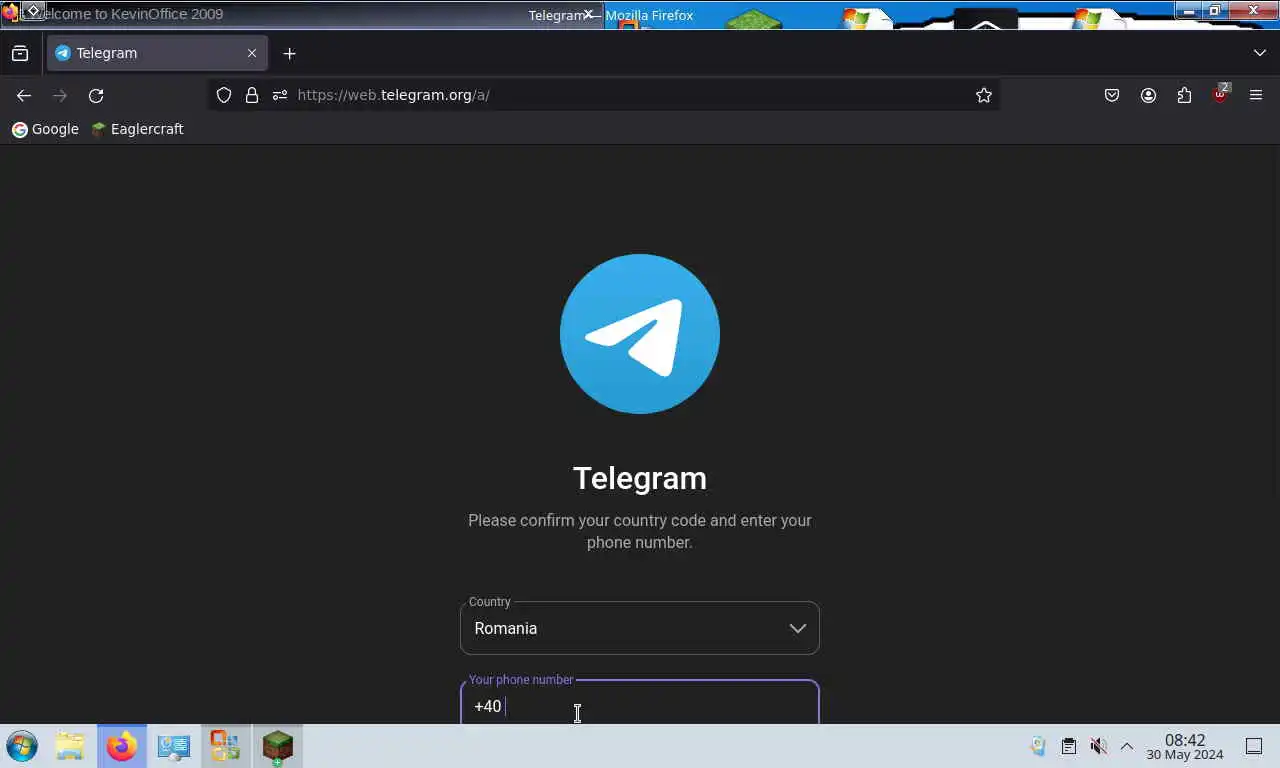1280x768 pixels.
Task: Restore down the Firefox window
Action: [x=1215, y=10]
